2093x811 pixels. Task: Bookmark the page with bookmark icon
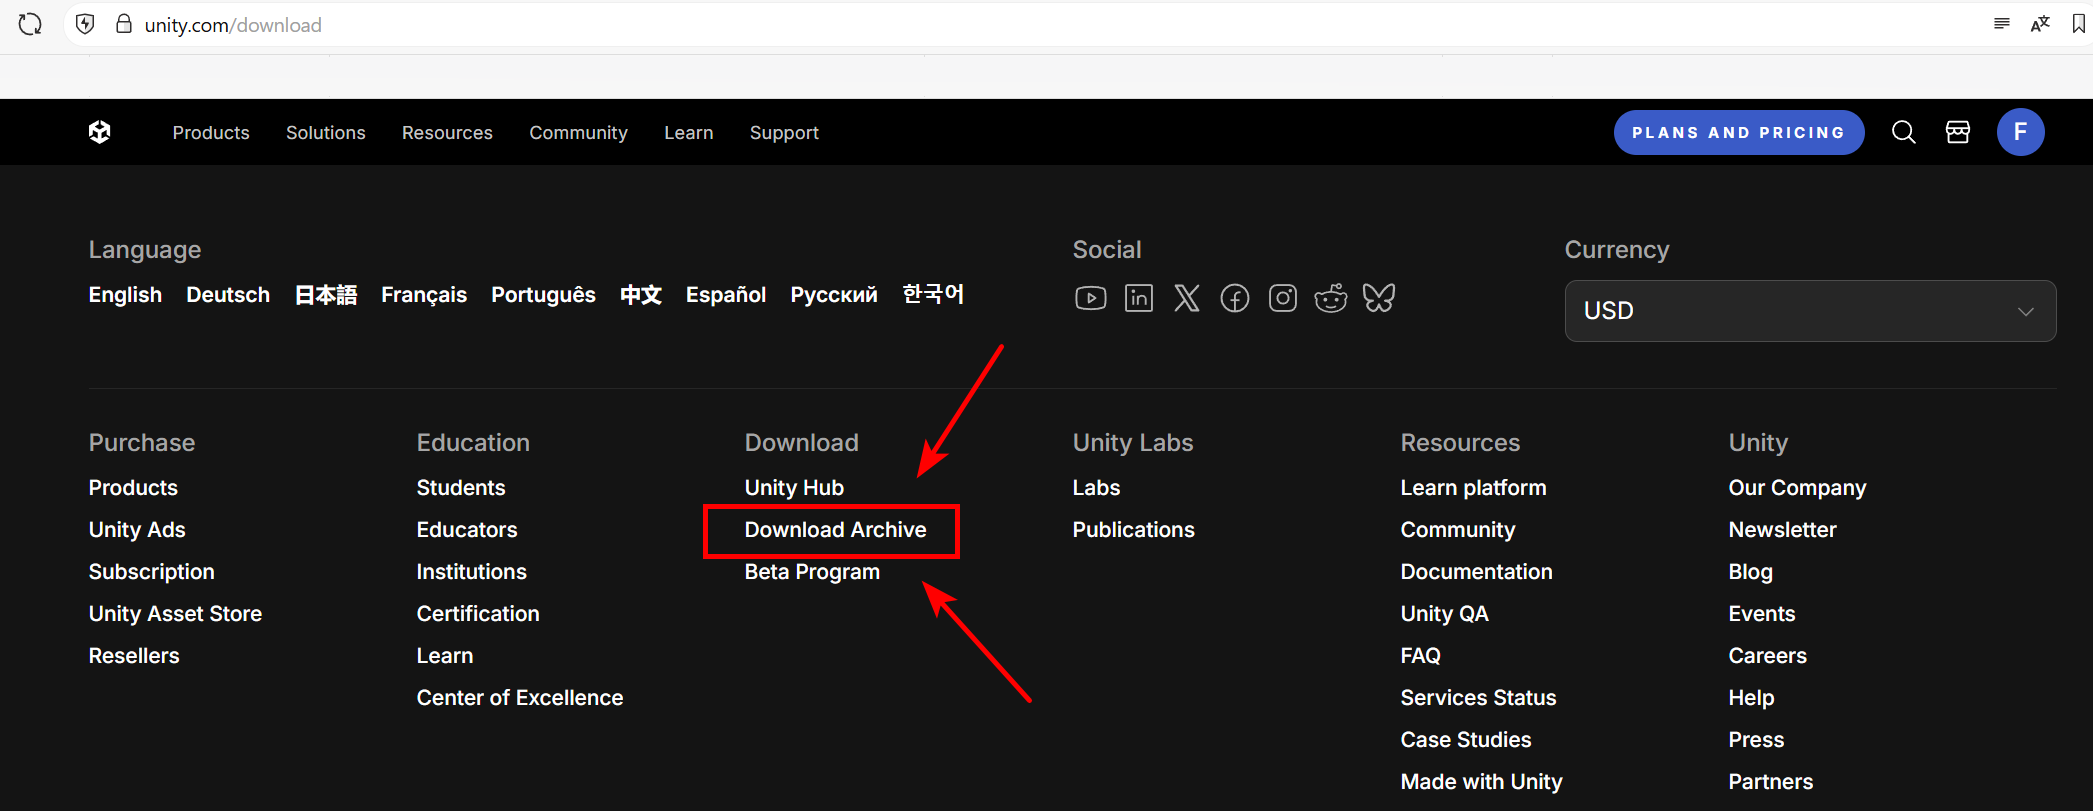(x=2079, y=24)
